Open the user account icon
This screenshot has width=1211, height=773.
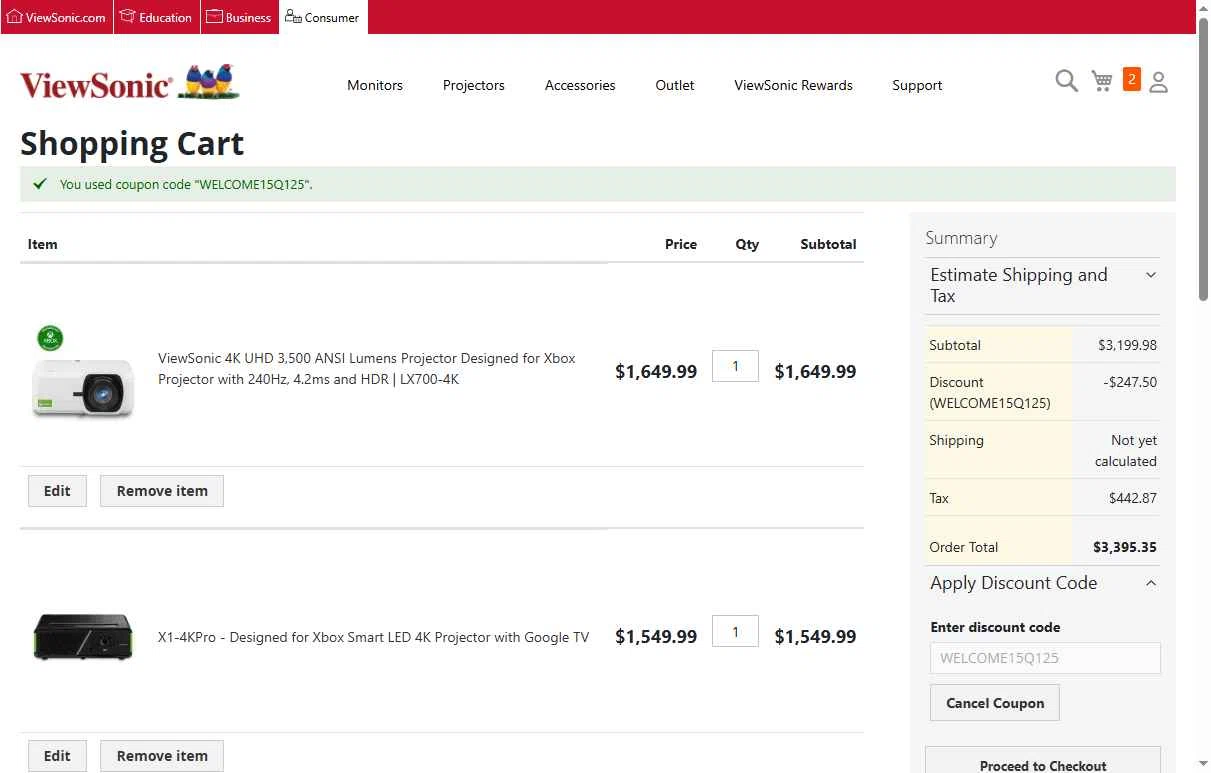(1158, 82)
